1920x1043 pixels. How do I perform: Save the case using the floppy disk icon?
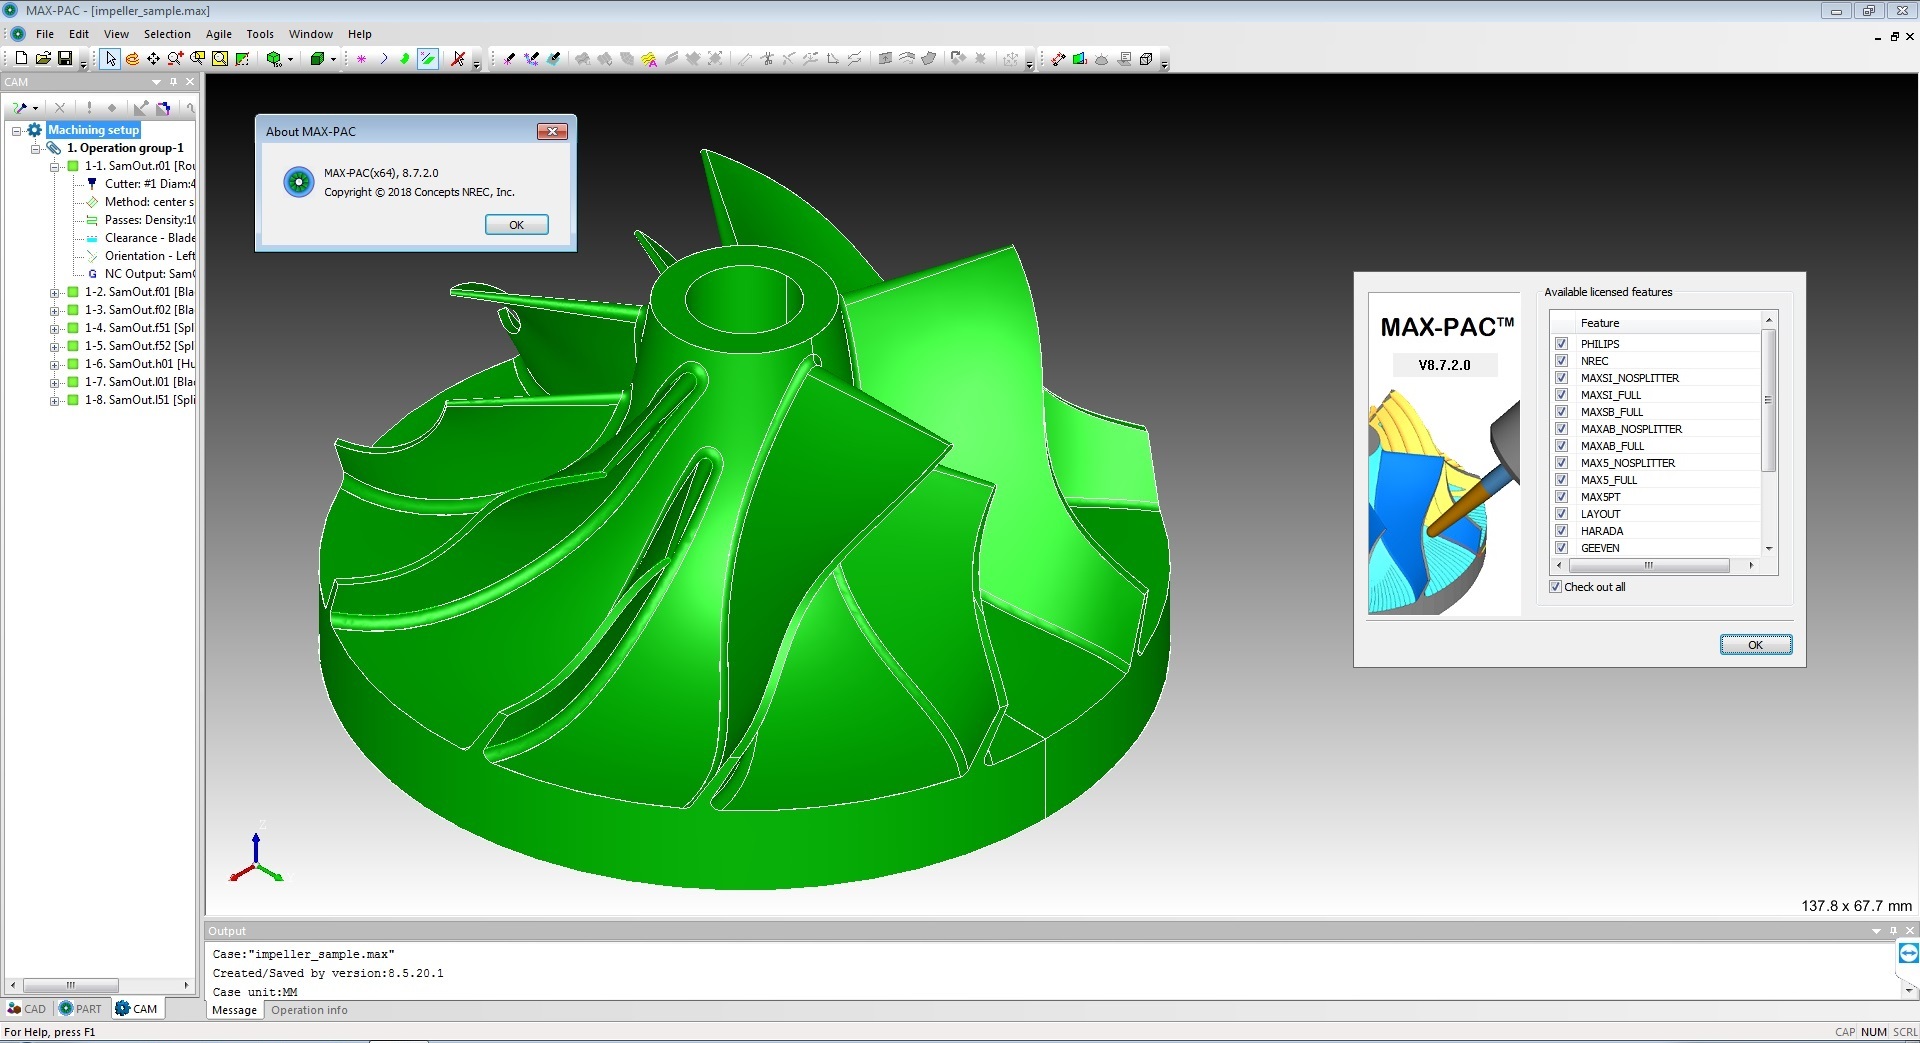pos(65,59)
